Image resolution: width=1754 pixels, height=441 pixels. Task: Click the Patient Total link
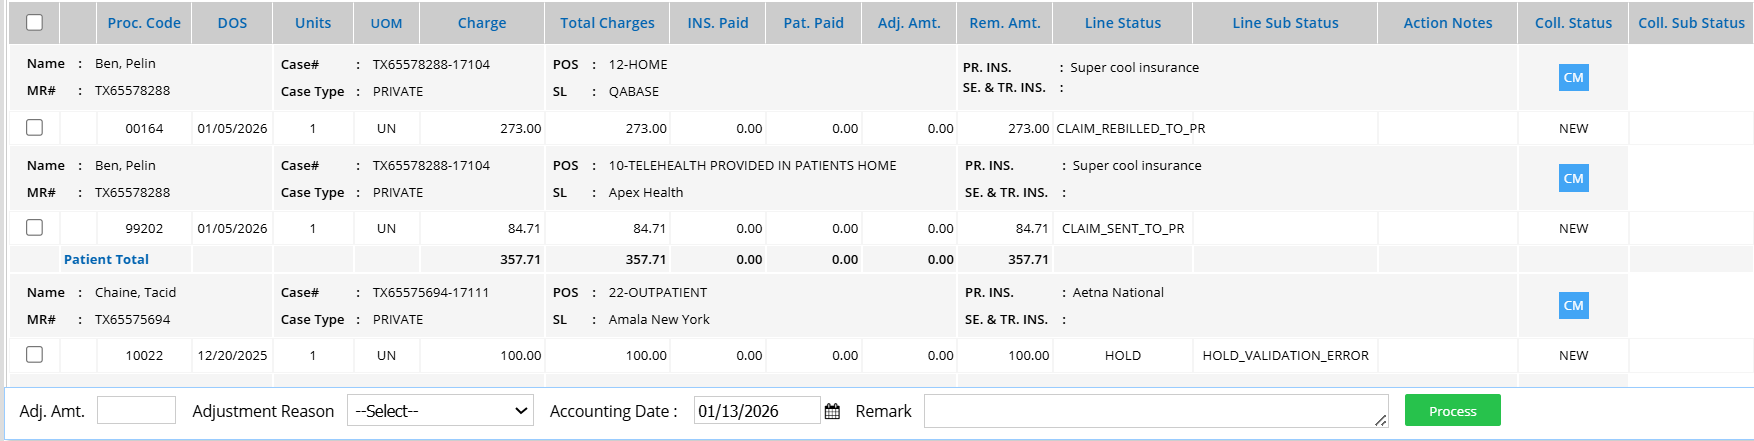[x=106, y=259]
